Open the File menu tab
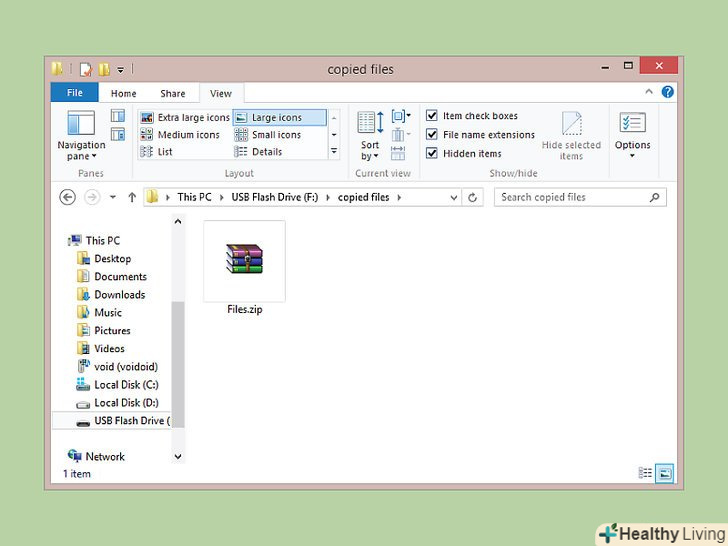This screenshot has height=546, width=728. (74, 93)
